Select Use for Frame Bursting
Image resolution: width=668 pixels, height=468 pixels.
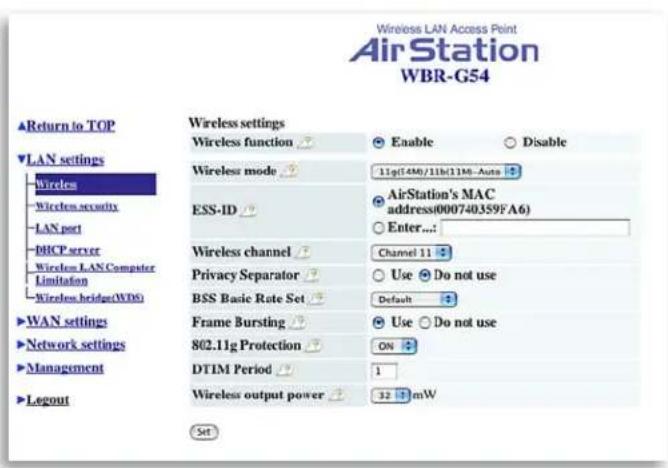(x=378, y=323)
